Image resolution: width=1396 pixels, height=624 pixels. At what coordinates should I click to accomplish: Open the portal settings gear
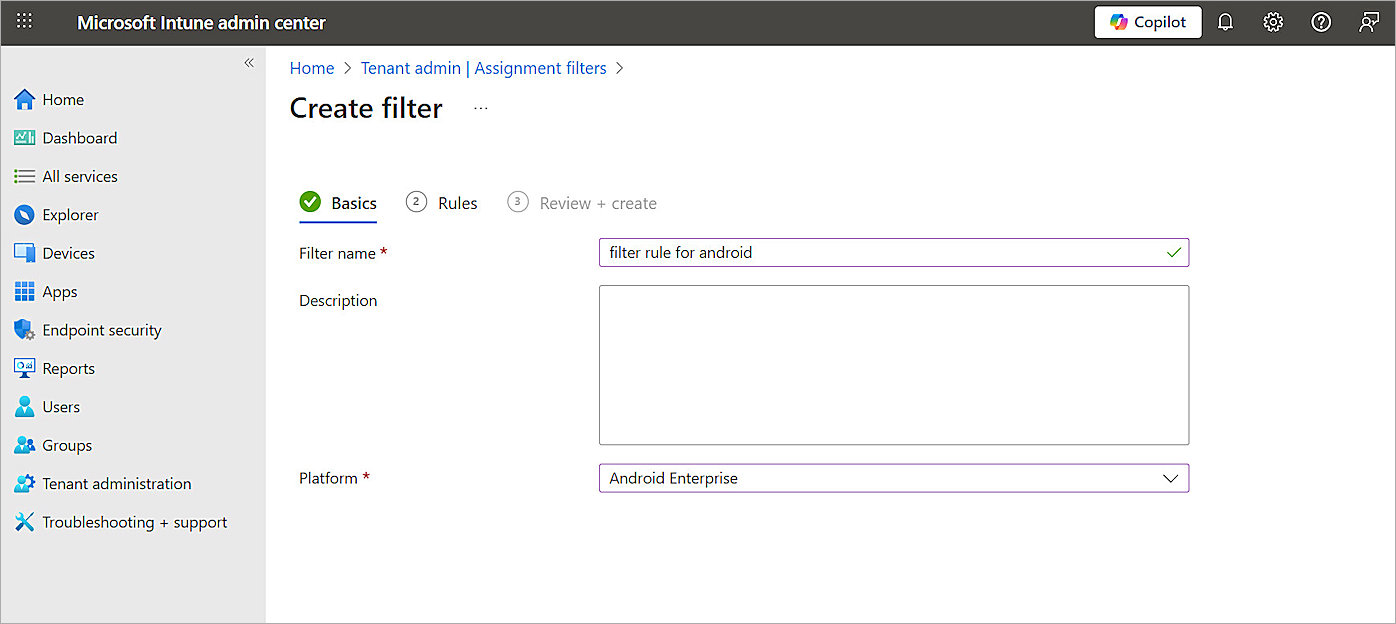(x=1273, y=22)
